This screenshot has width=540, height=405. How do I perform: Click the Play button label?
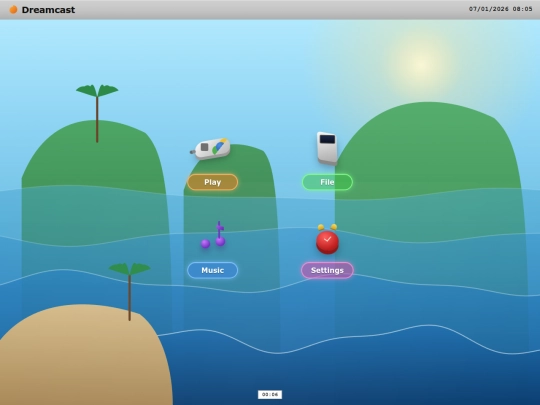coord(212,182)
